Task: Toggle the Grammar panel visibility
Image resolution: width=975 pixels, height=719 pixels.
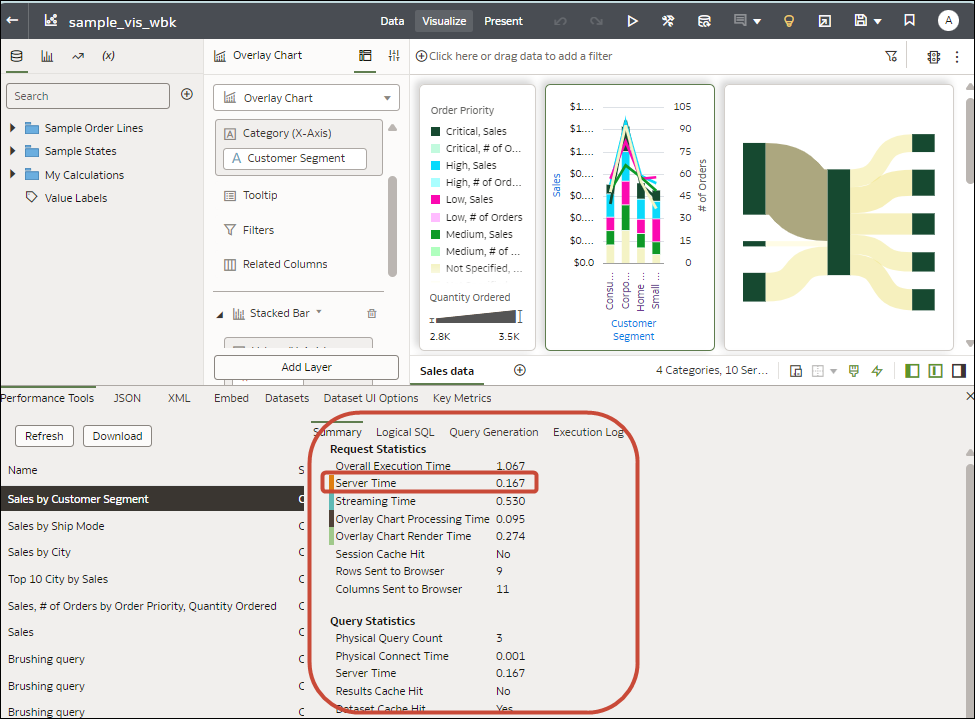Action: tap(935, 371)
